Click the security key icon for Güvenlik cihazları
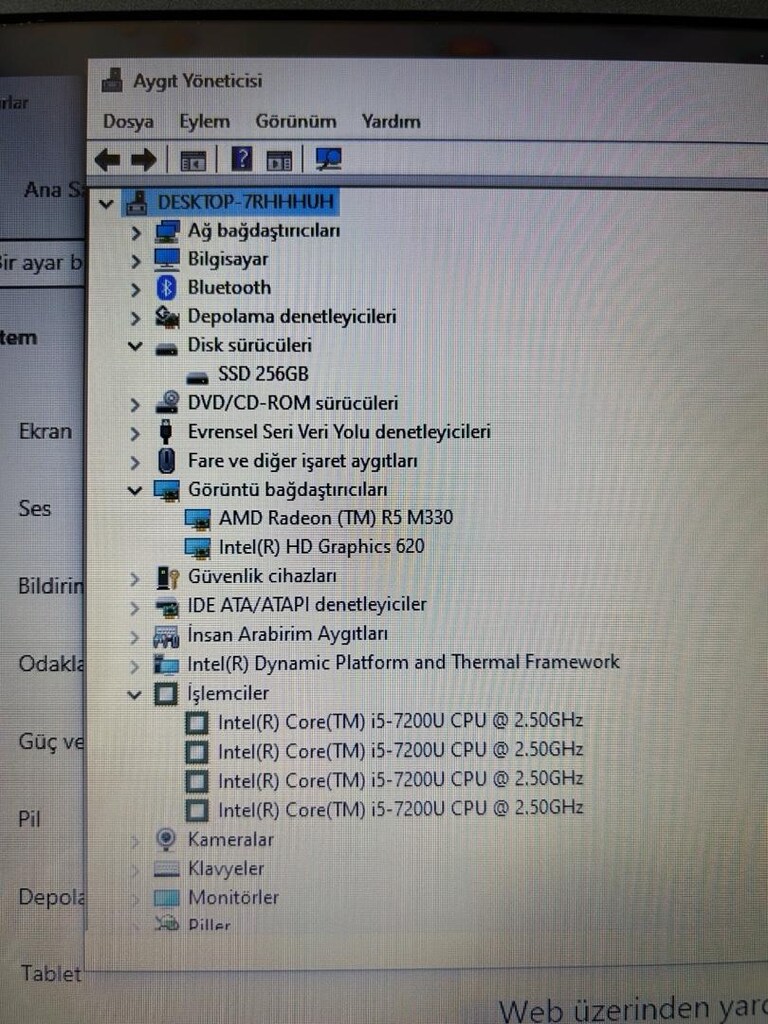This screenshot has height=1024, width=768. [x=167, y=577]
